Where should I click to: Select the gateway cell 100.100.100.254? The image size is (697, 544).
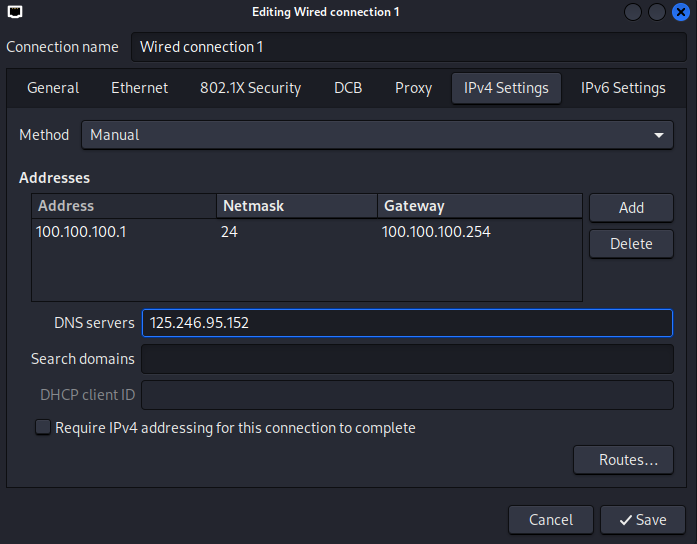tap(436, 232)
